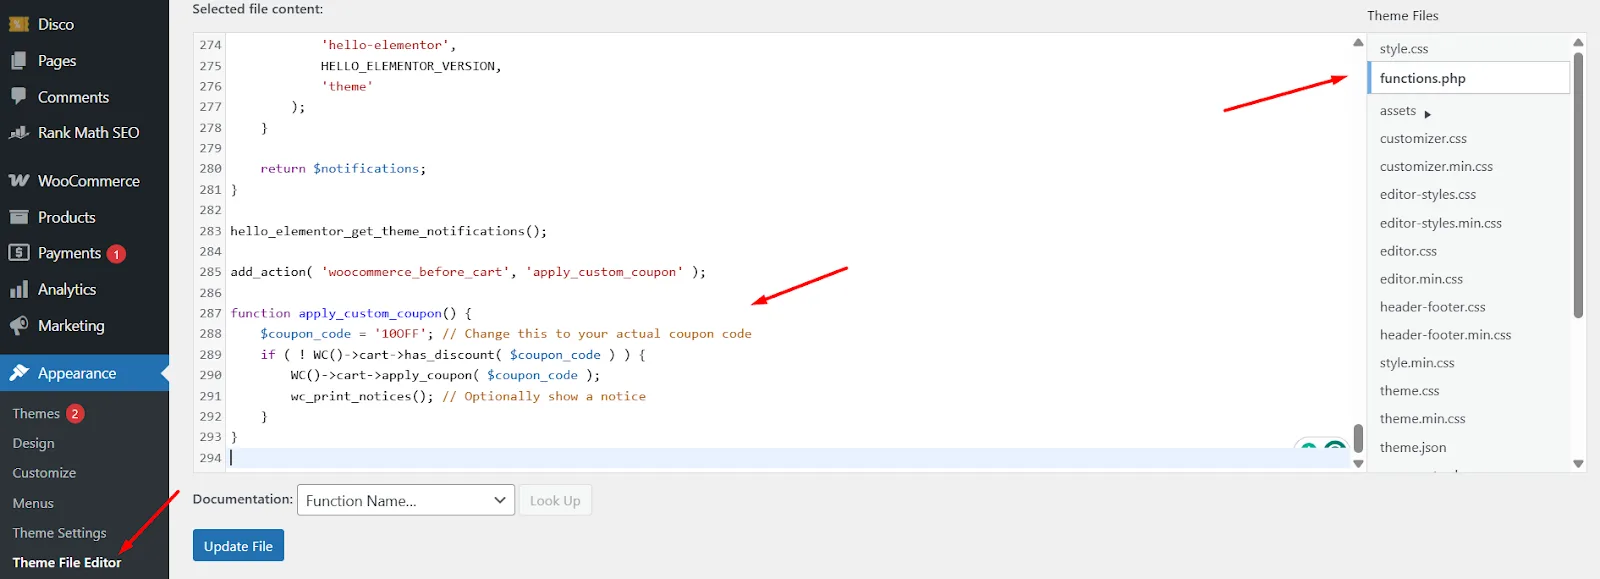This screenshot has width=1600, height=579.
Task: Click the Analytics bar chart icon
Action: 19,289
